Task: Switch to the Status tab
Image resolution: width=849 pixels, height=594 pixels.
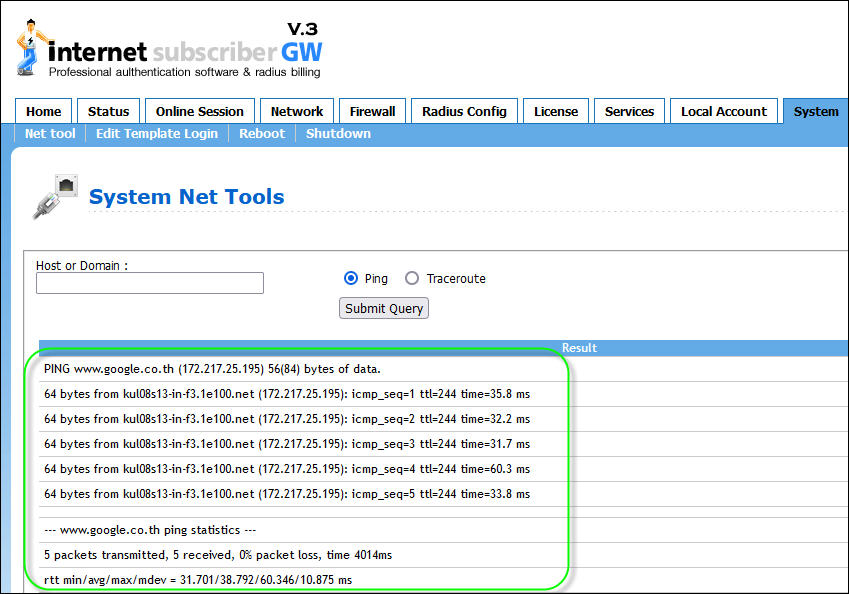Action: pos(108,112)
